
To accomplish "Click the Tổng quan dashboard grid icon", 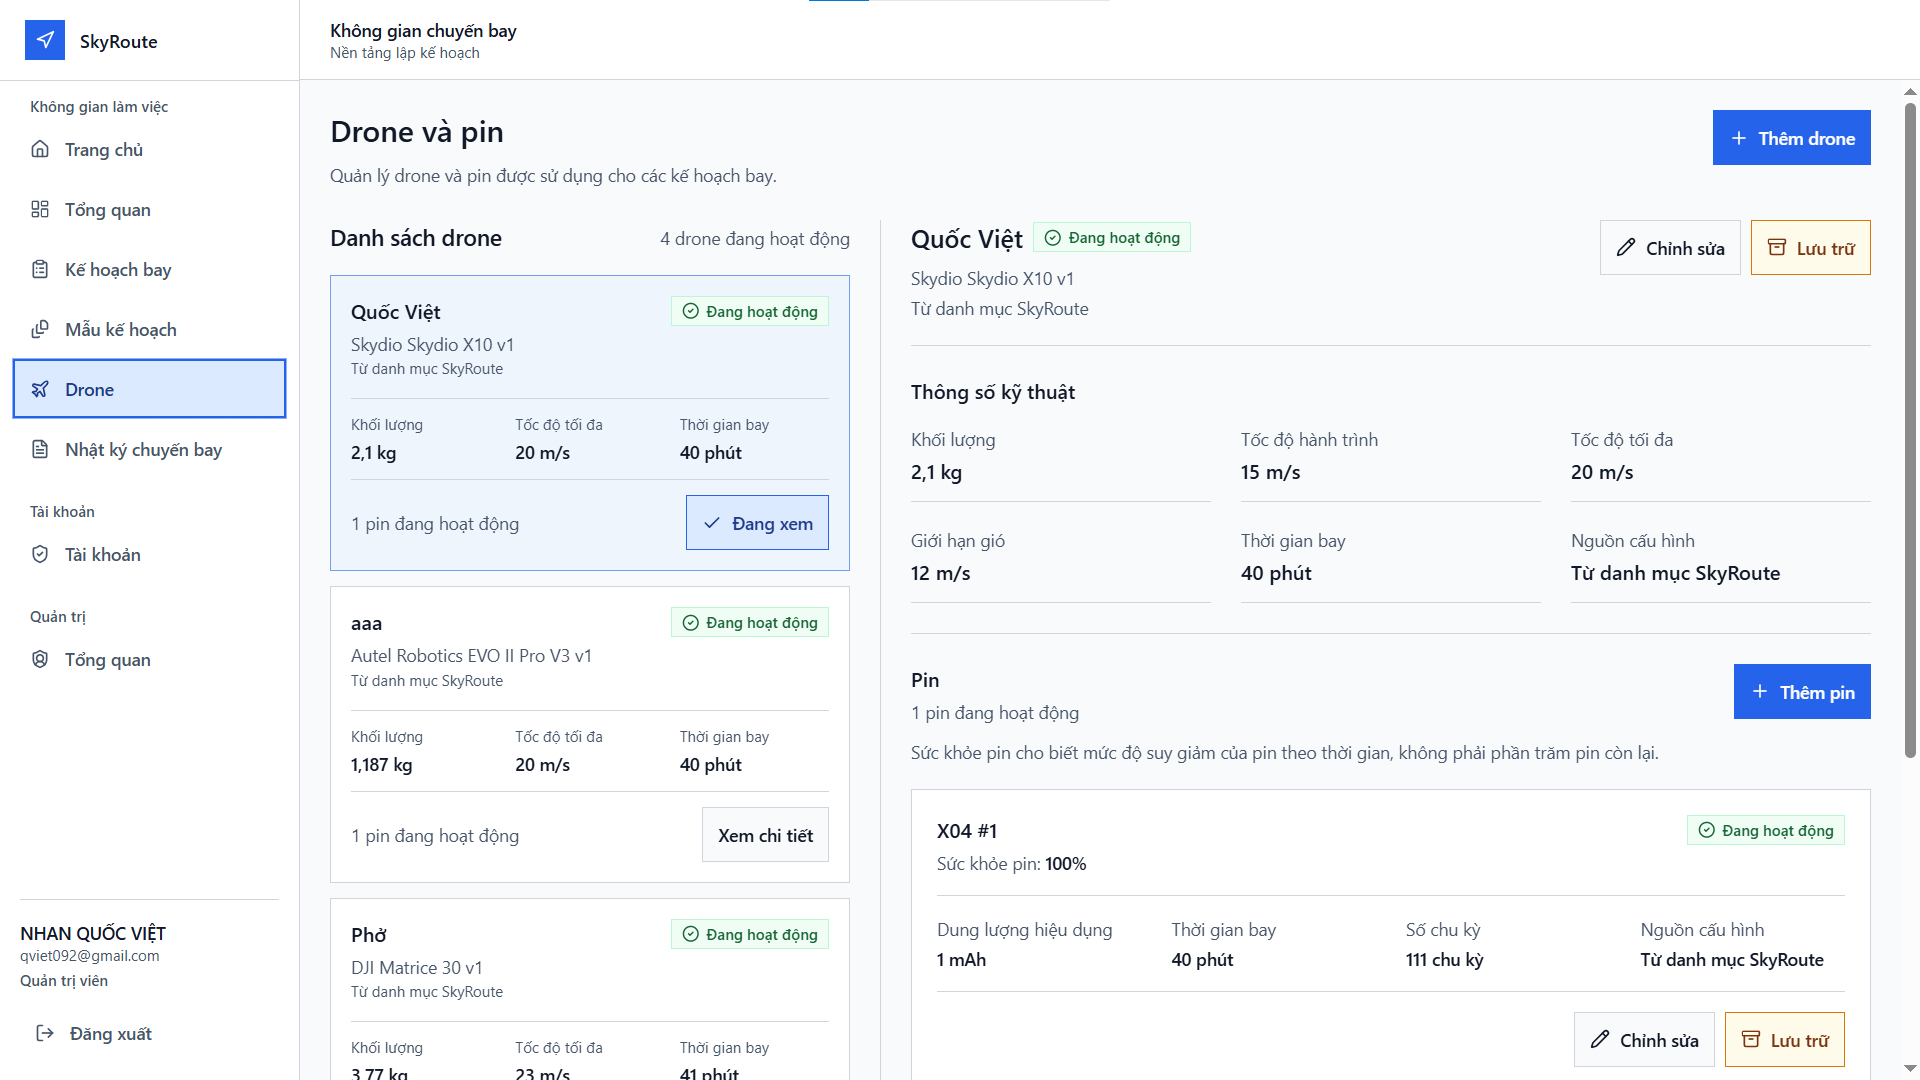I will [40, 209].
